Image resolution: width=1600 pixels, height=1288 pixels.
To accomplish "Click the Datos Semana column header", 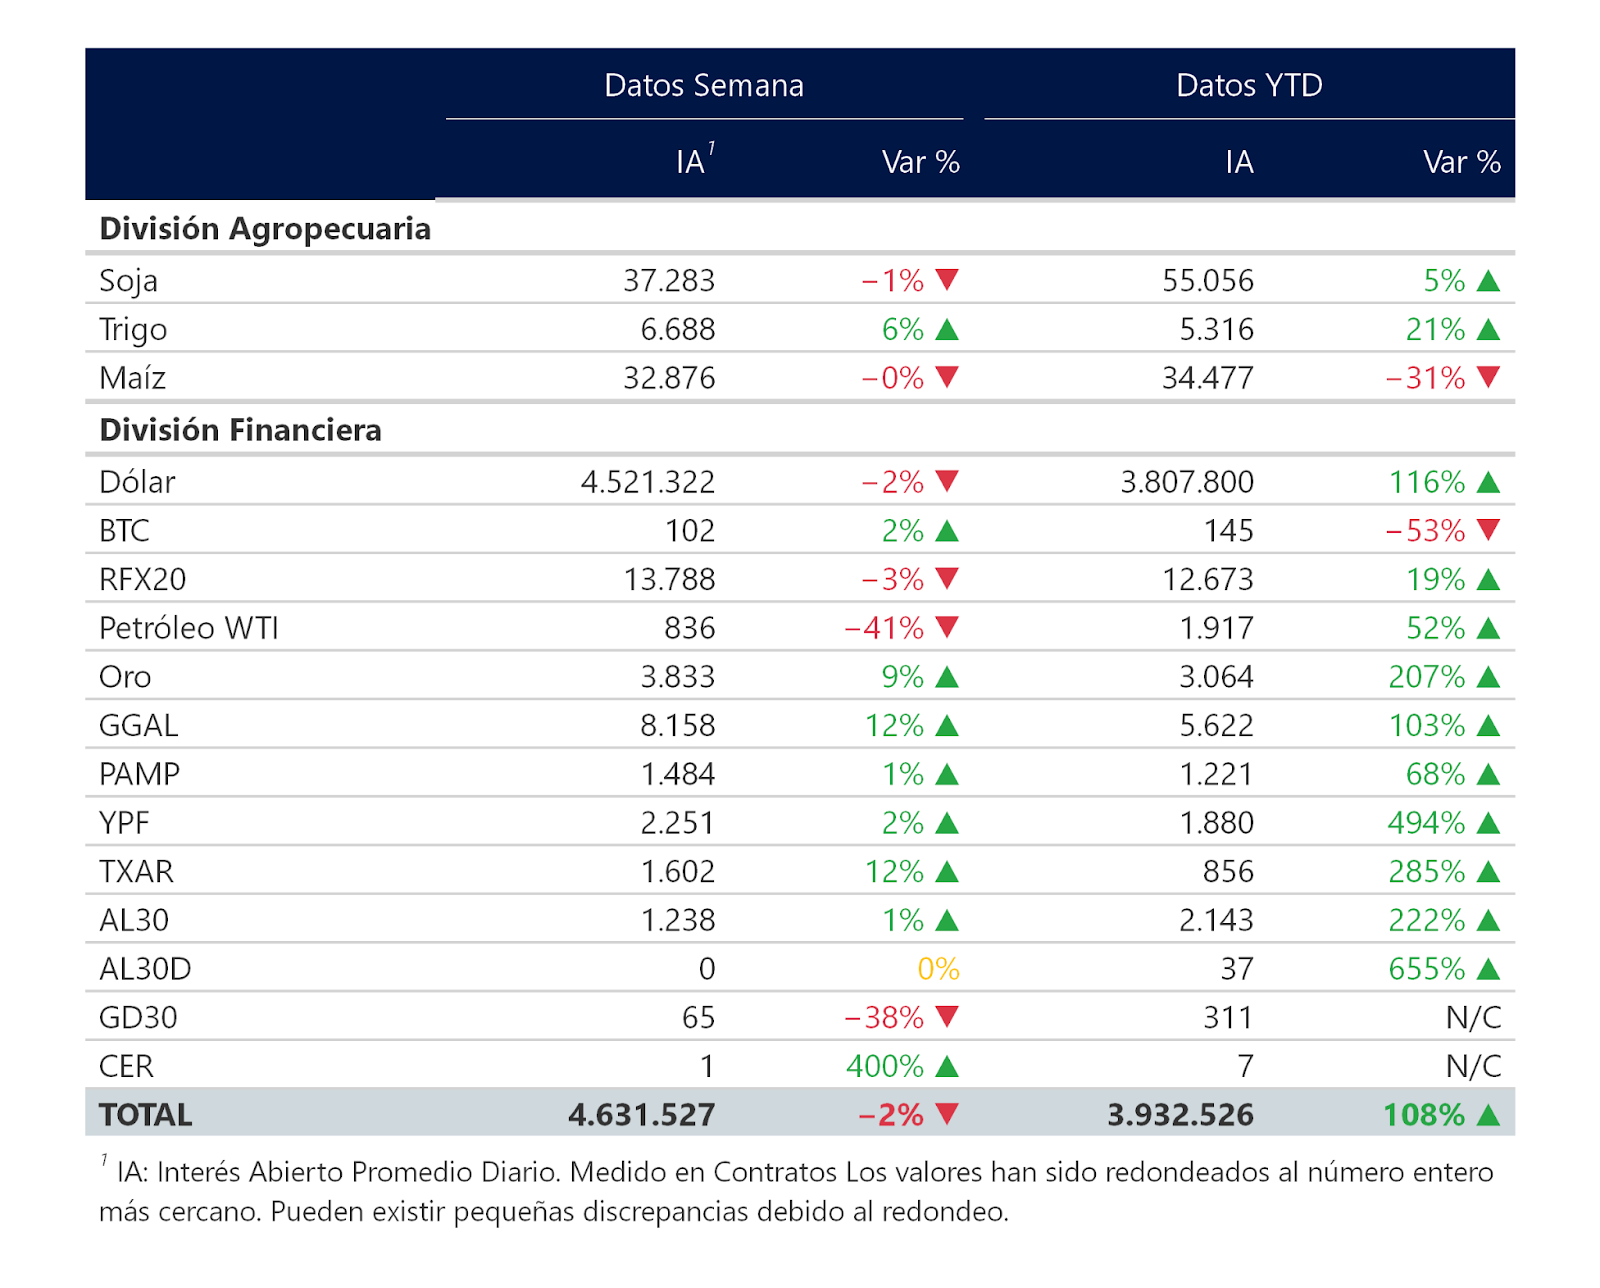I will tap(704, 85).
